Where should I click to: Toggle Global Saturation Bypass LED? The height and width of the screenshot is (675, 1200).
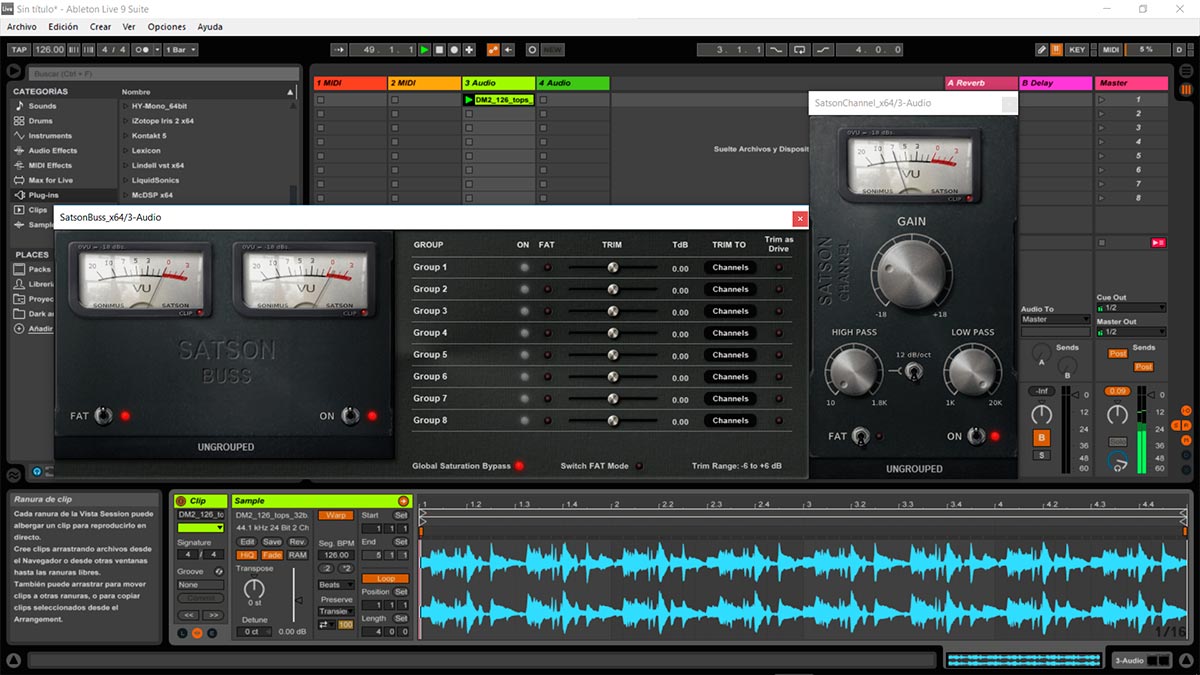tap(519, 466)
